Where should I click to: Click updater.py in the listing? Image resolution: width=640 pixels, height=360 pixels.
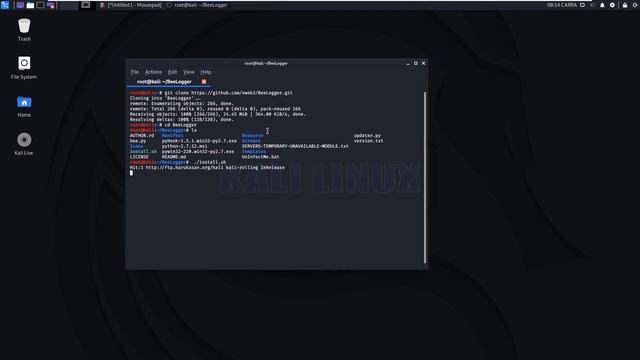click(x=367, y=136)
